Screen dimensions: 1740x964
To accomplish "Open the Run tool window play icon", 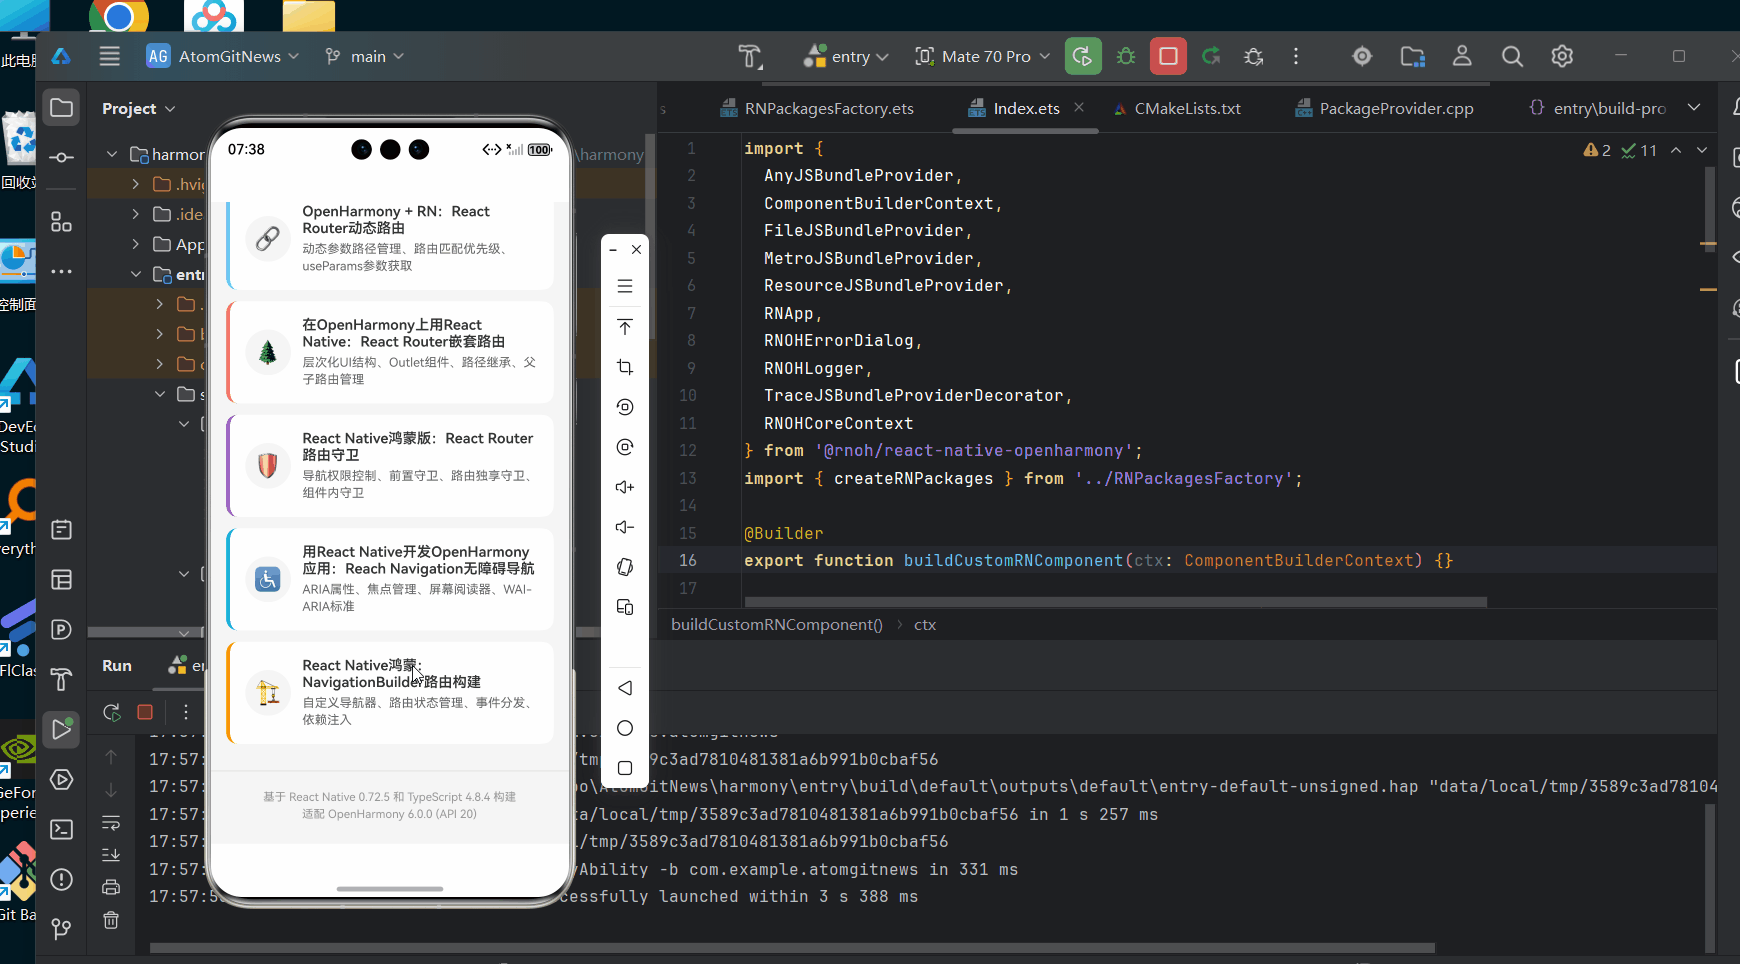I will pos(61,729).
